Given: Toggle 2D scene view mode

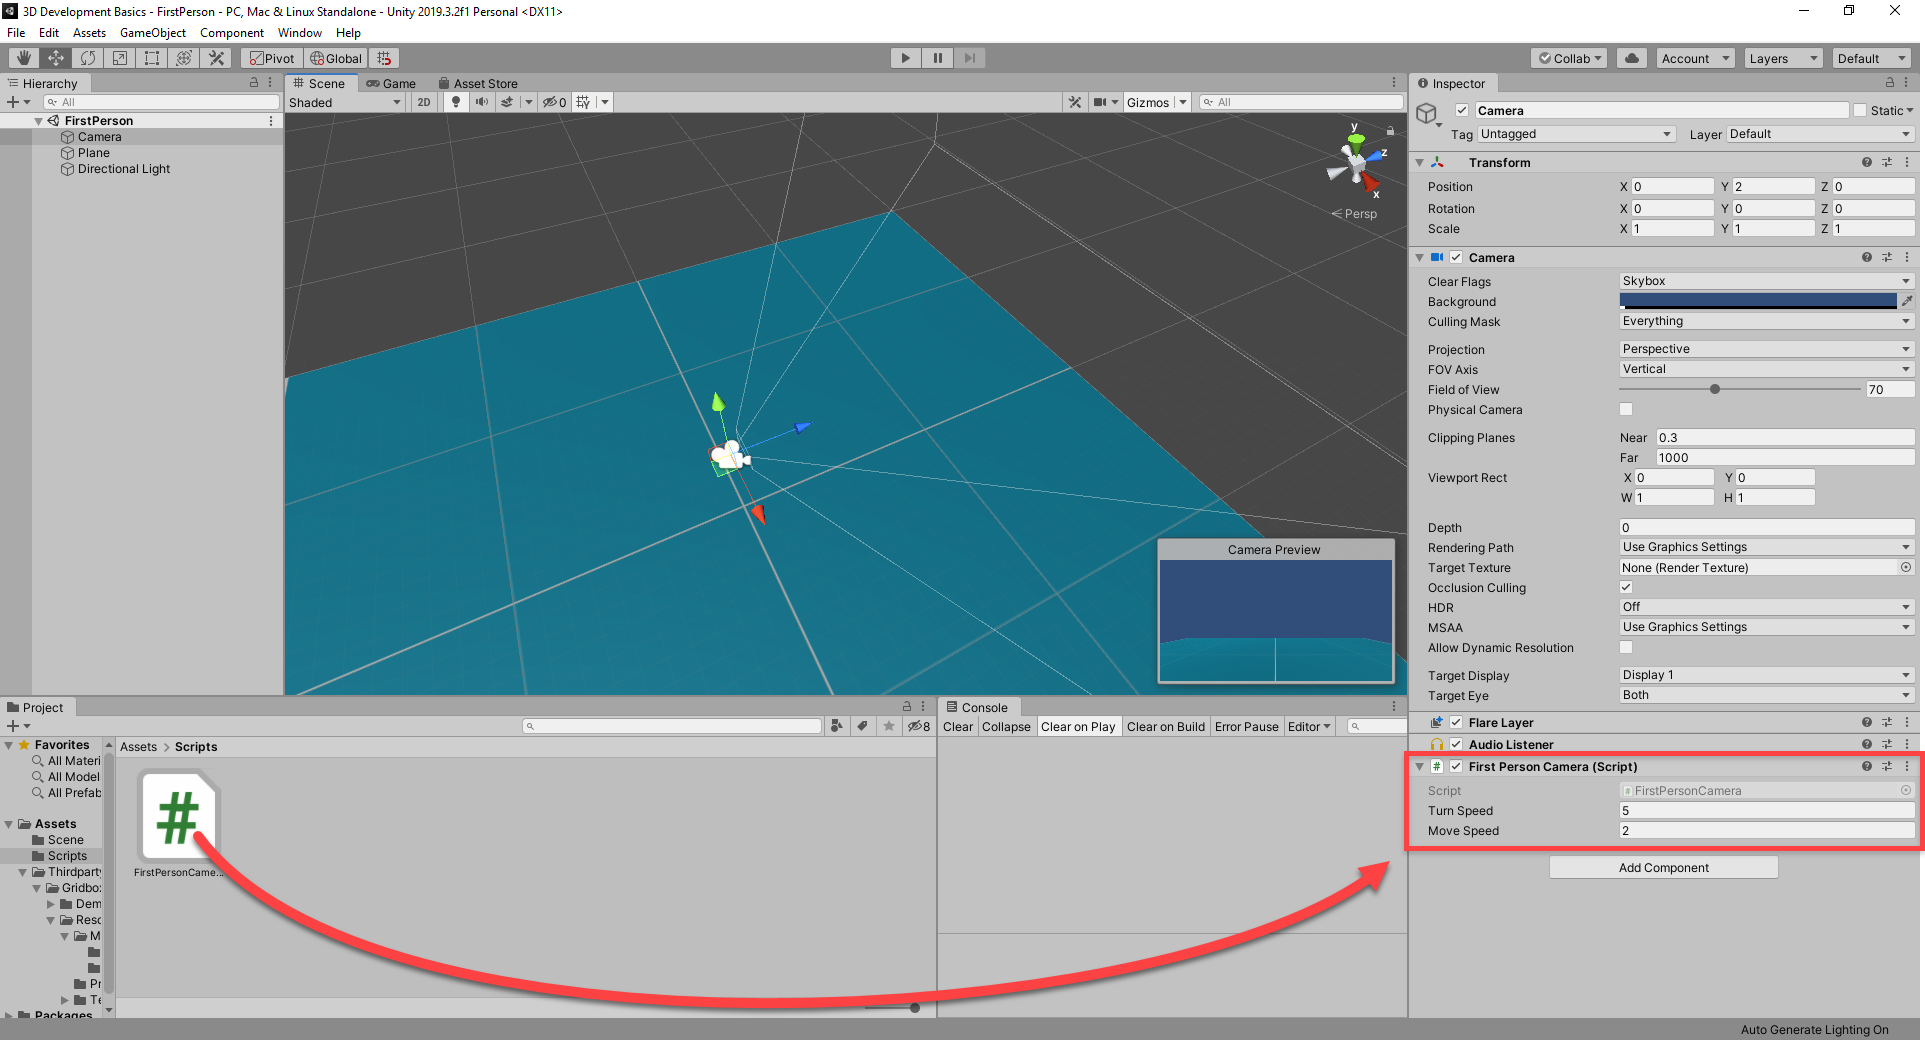Looking at the screenshot, I should tap(424, 102).
